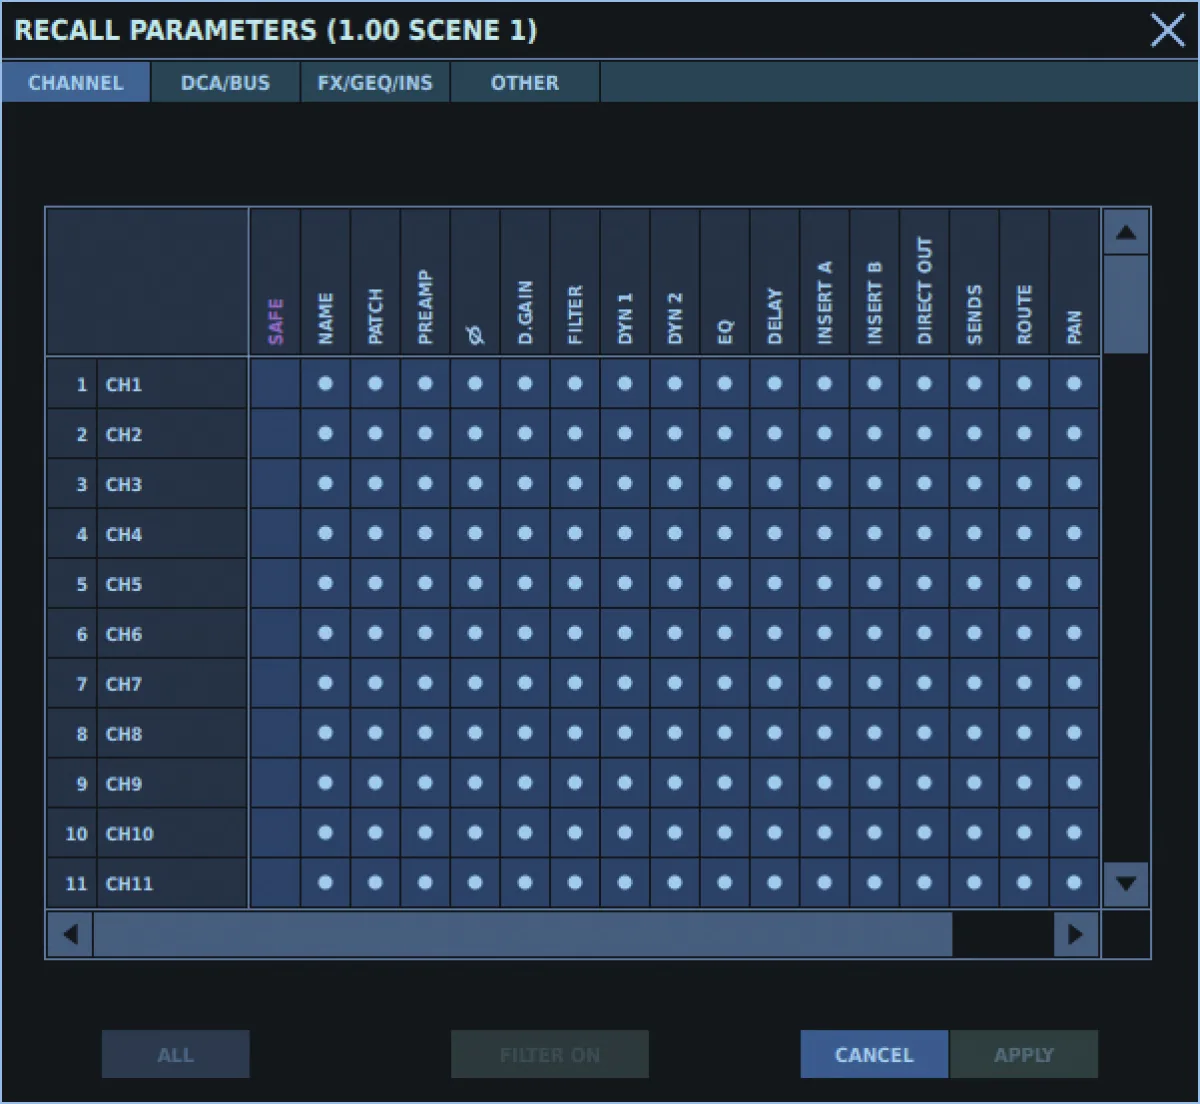The image size is (1200, 1104).
Task: Toggle SAFE for CH1
Action: tap(275, 384)
